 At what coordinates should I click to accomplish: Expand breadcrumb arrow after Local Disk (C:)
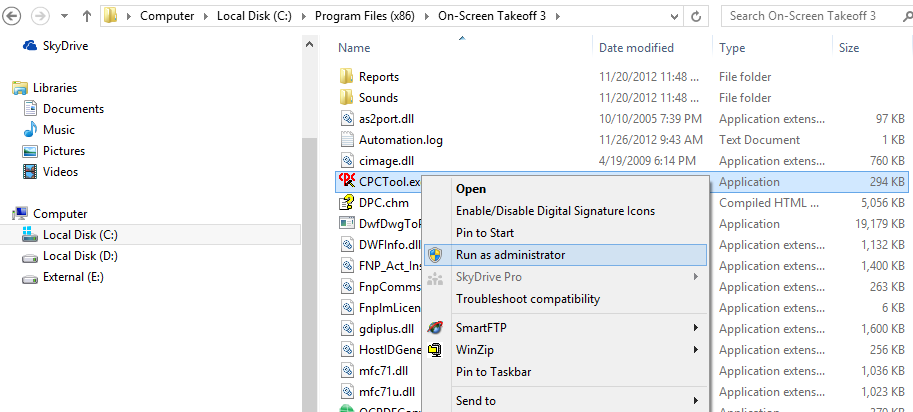303,16
